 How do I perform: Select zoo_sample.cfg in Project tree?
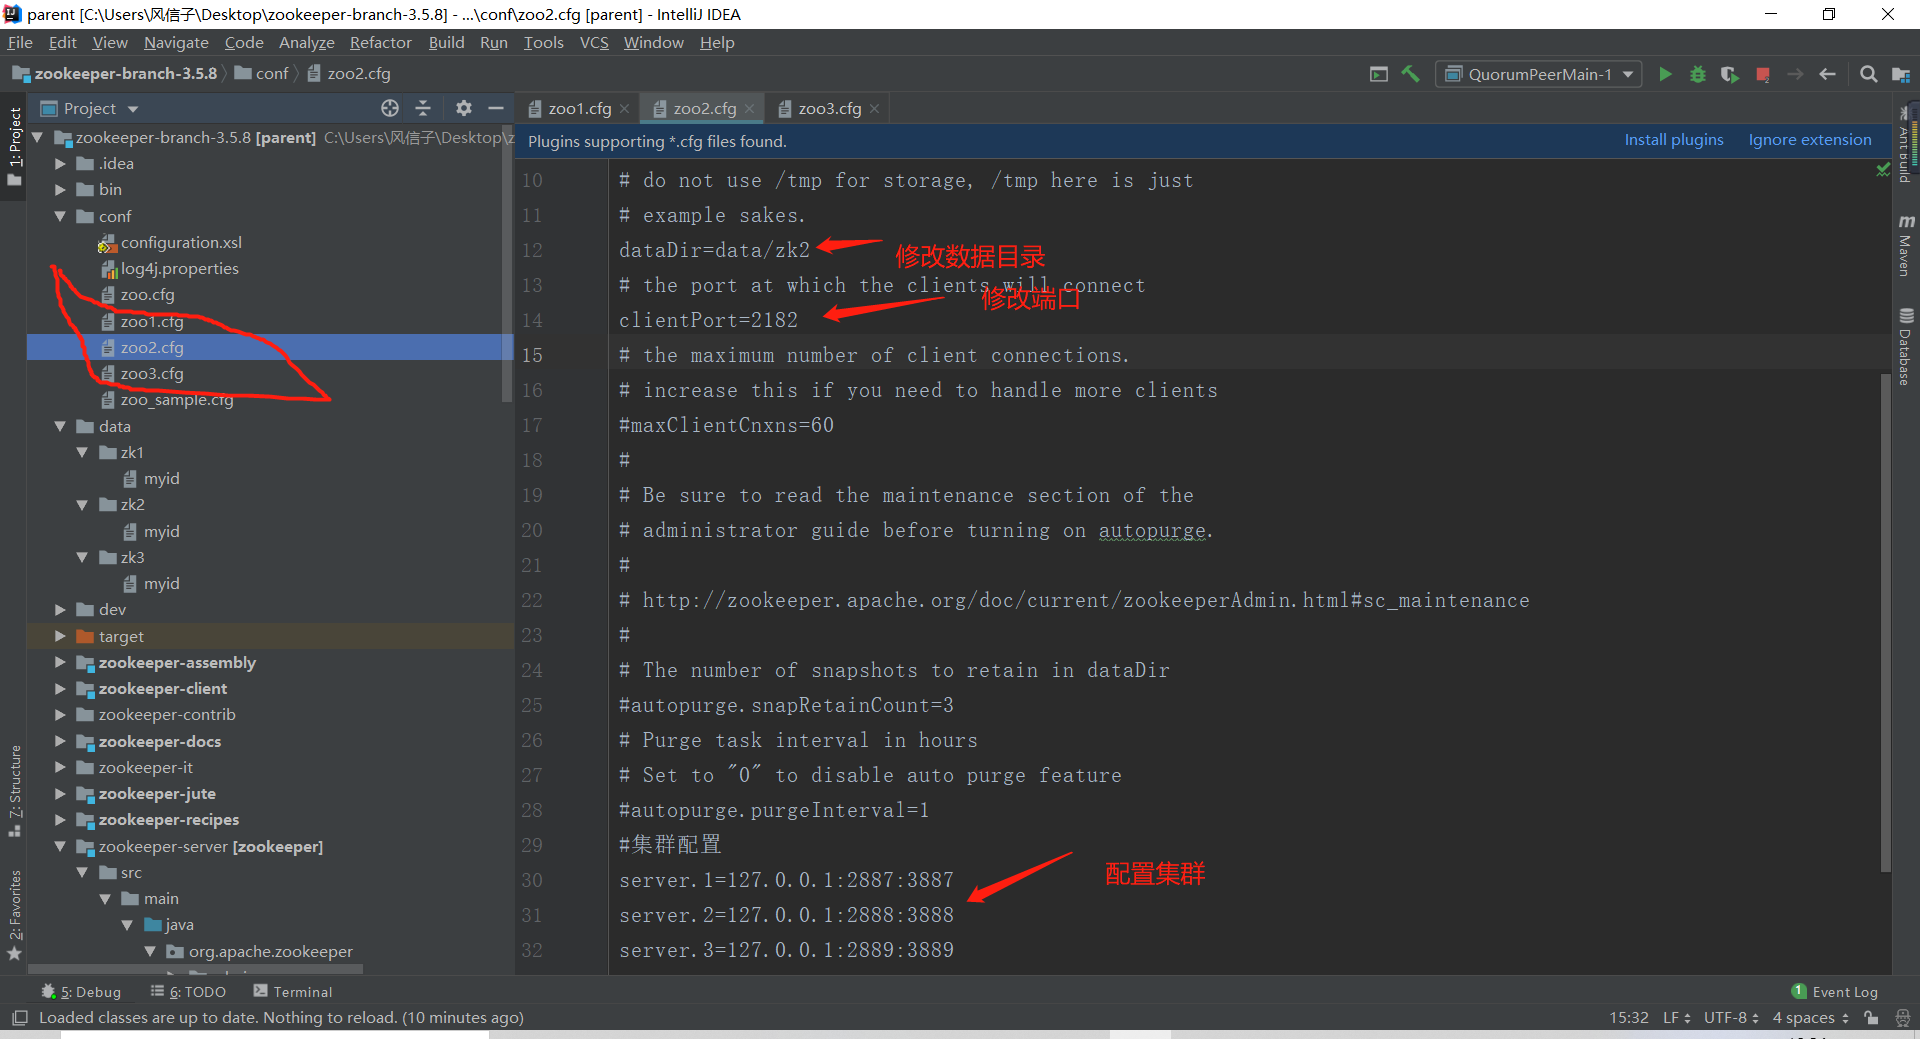(x=177, y=400)
